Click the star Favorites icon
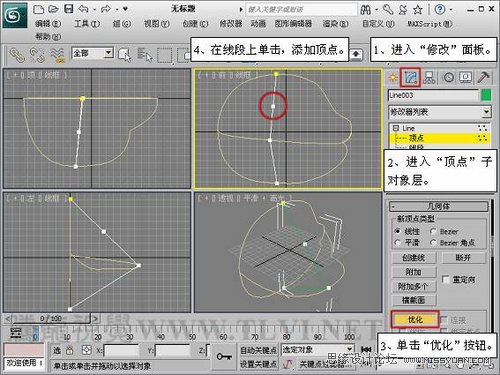 (418, 10)
